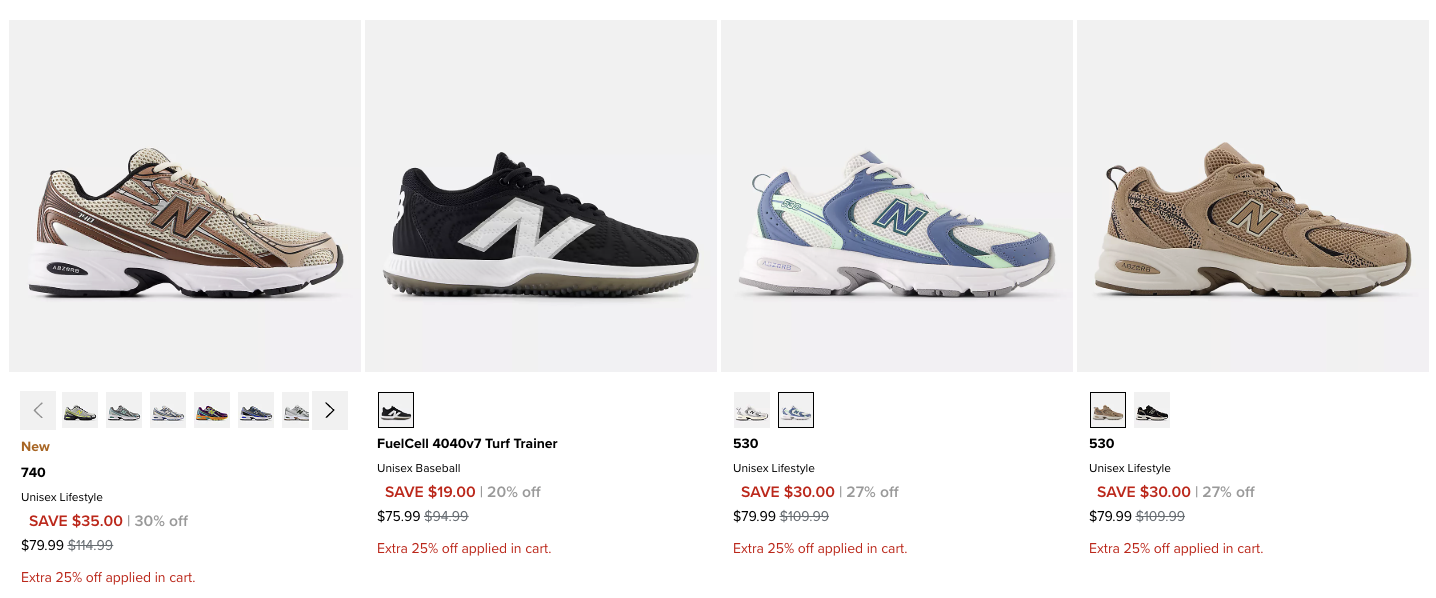Viewport: 1436px width, 598px height.
Task: Open the brown 740 shoe product image
Action: pyautogui.click(x=185, y=196)
